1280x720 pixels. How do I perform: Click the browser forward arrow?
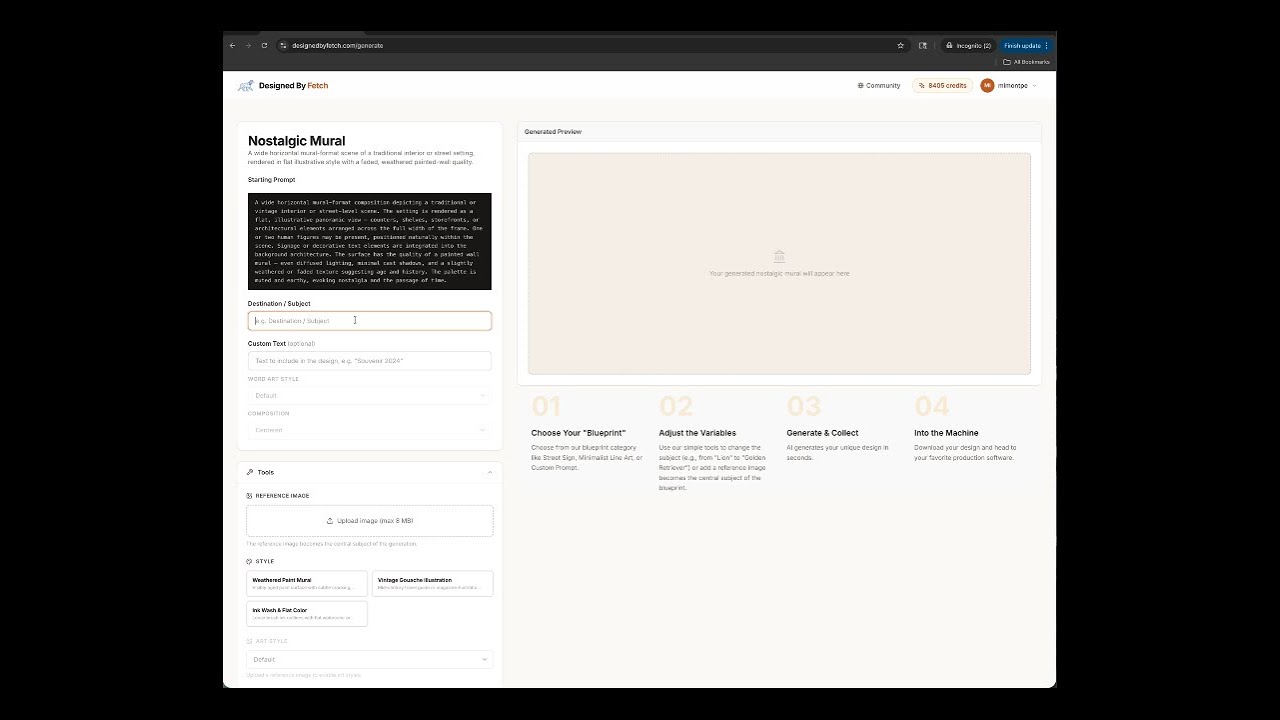pos(248,45)
